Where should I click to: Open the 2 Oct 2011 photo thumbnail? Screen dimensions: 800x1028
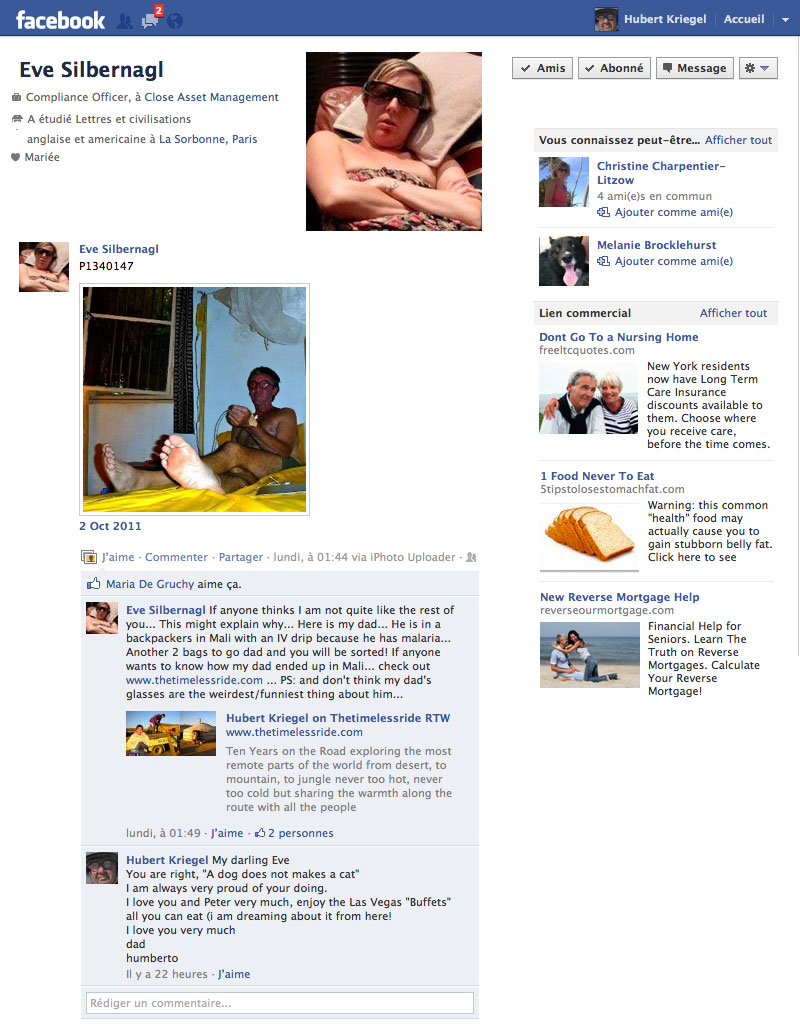(x=194, y=399)
